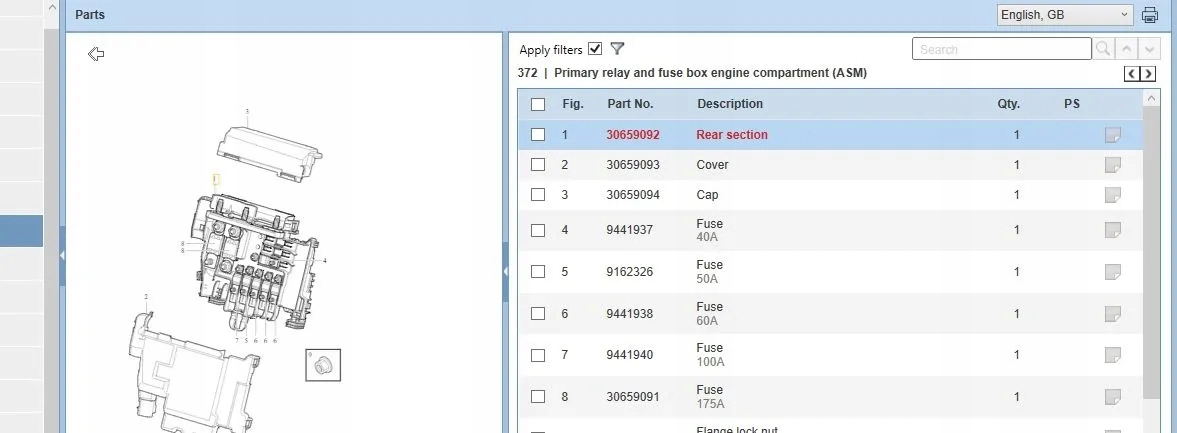The width and height of the screenshot is (1177, 433).
Task: Click part number 30659092 link
Action: [x=633, y=135]
